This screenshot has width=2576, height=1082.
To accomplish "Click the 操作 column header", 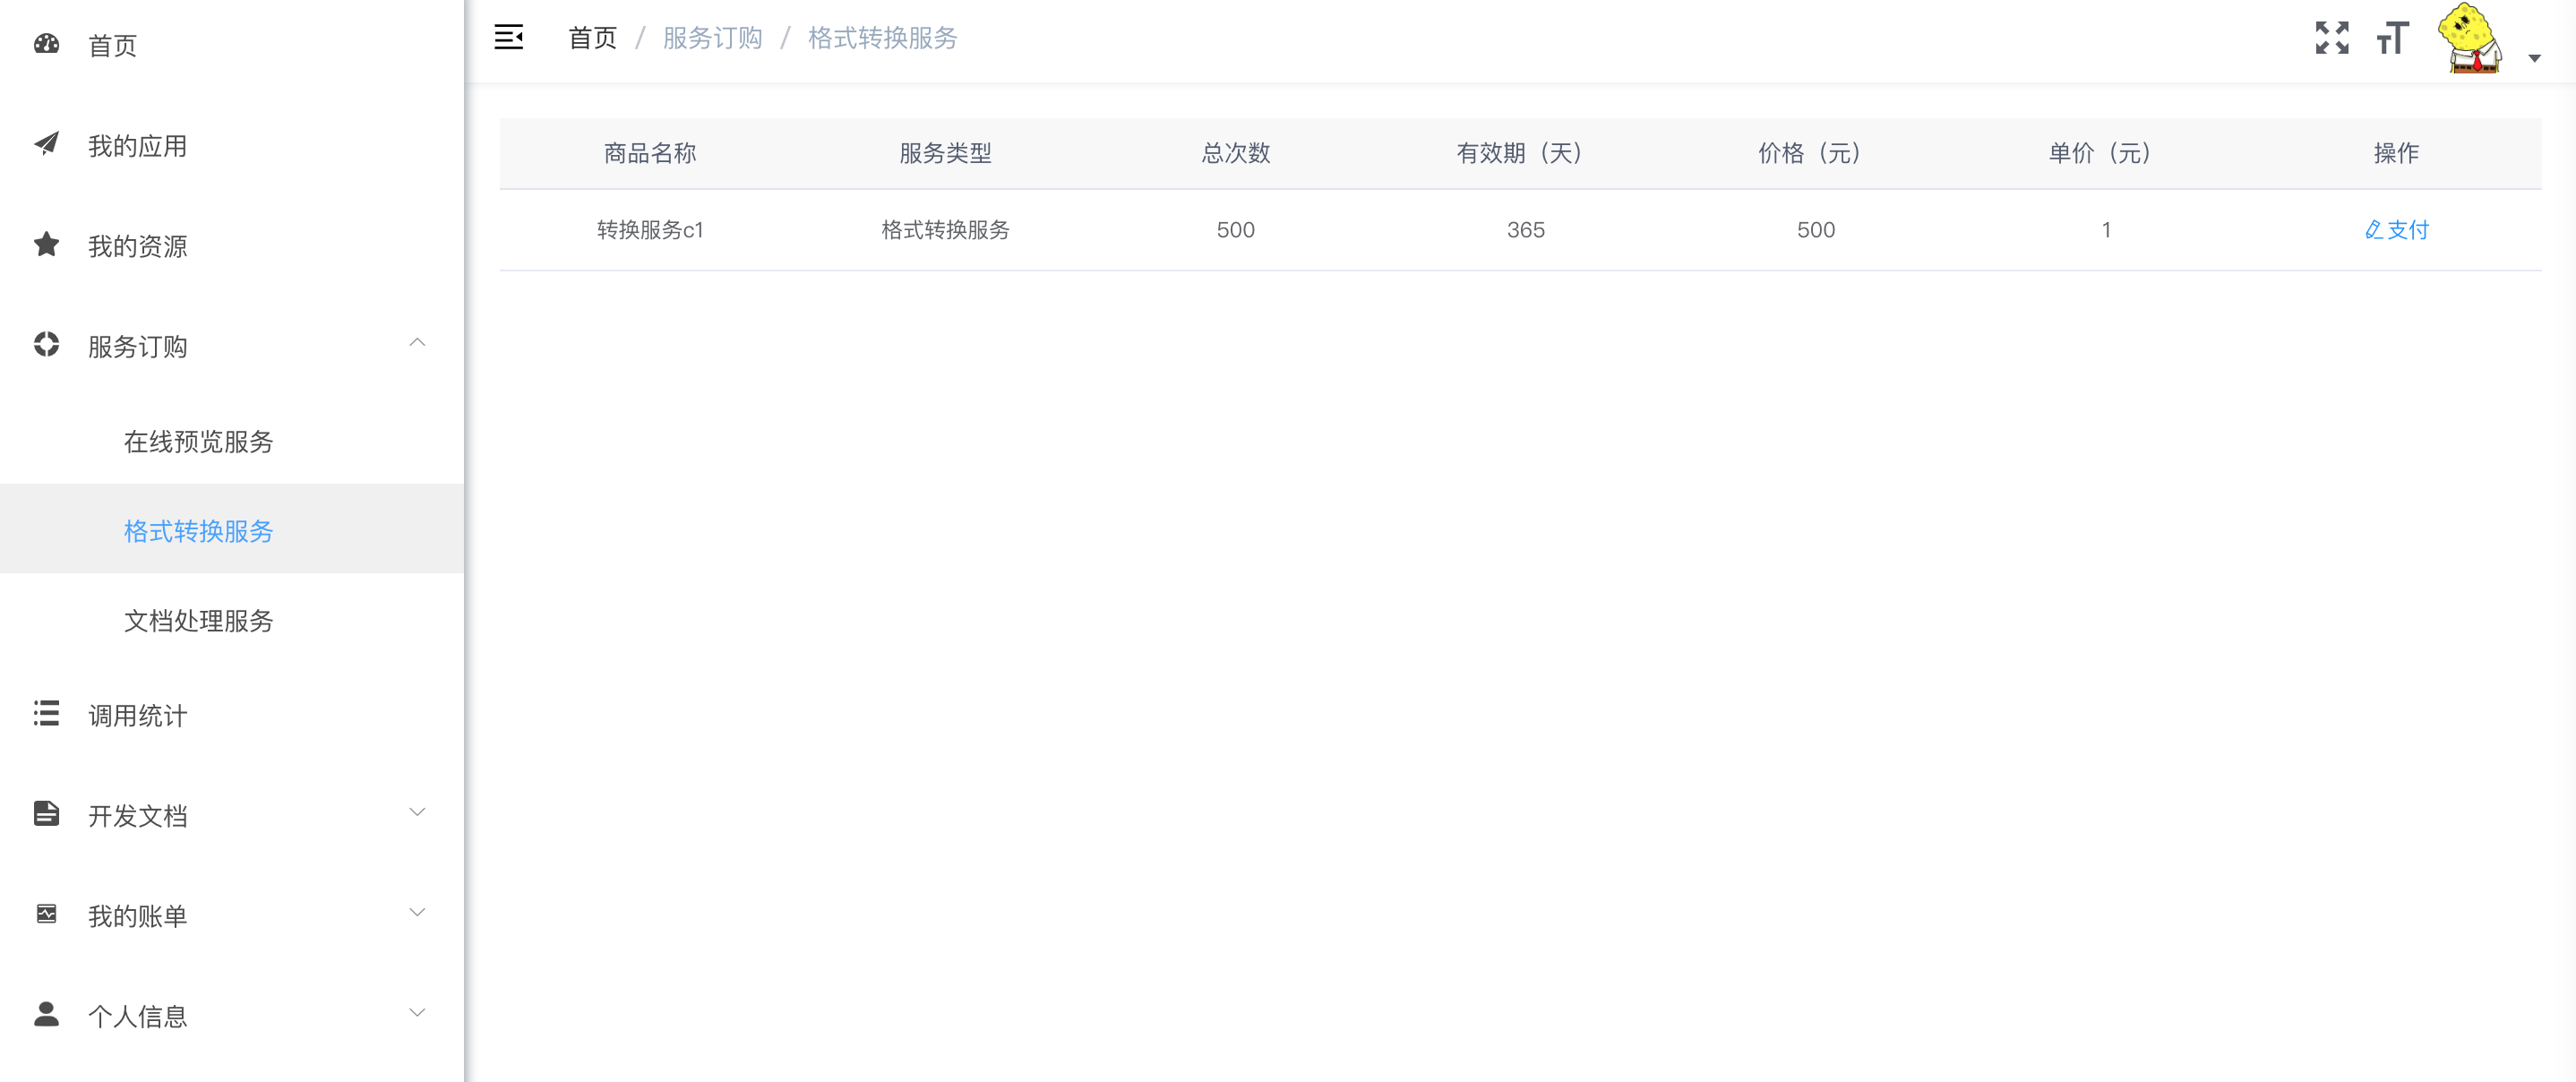I will (x=2396, y=153).
